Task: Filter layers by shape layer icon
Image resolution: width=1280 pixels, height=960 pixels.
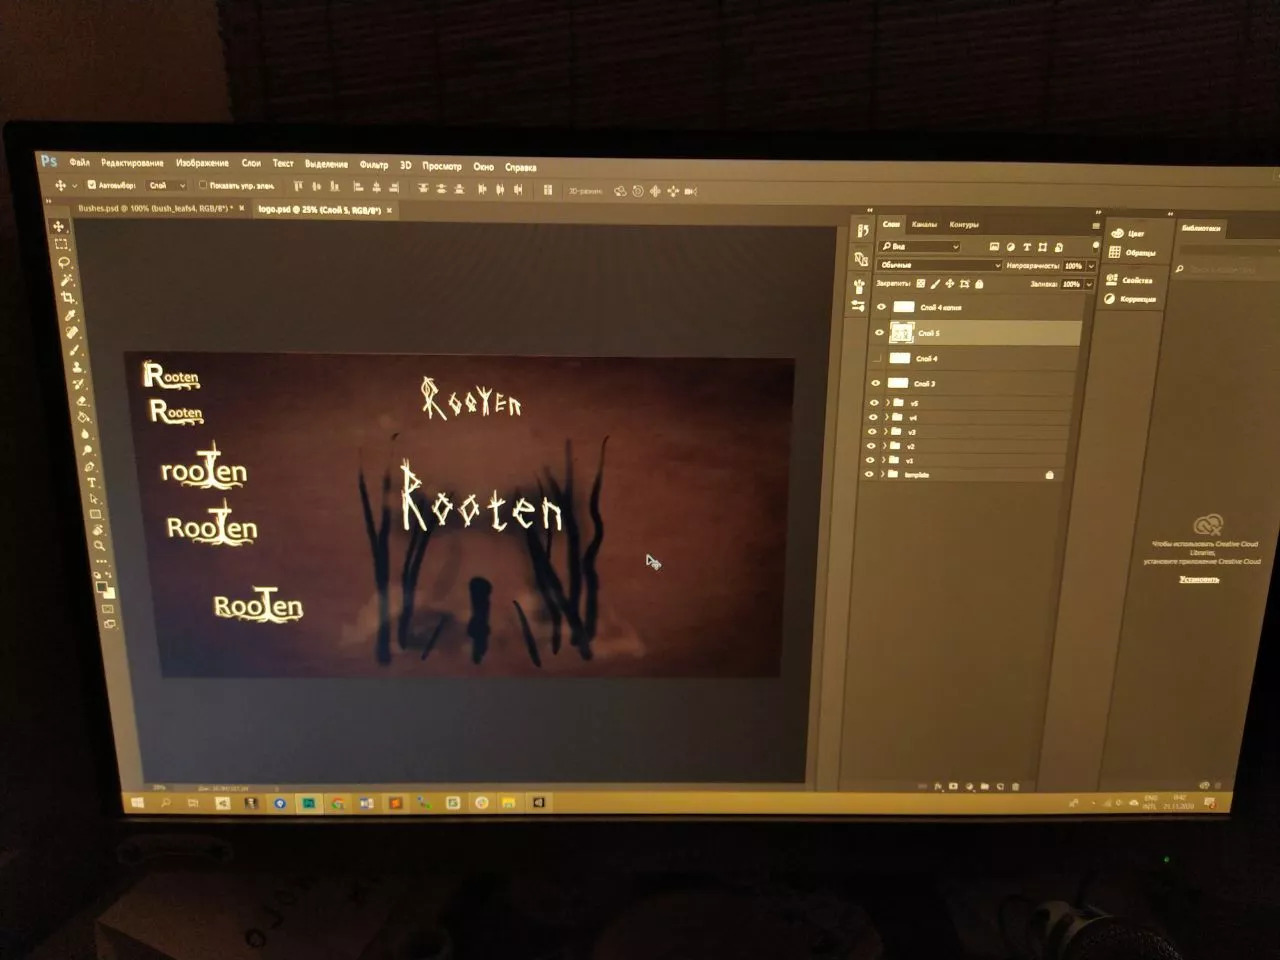Action: [x=1042, y=247]
